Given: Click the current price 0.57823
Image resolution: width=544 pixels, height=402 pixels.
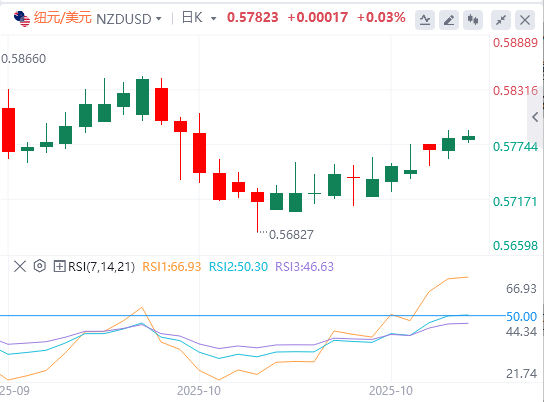Looking at the screenshot, I should coord(253,17).
